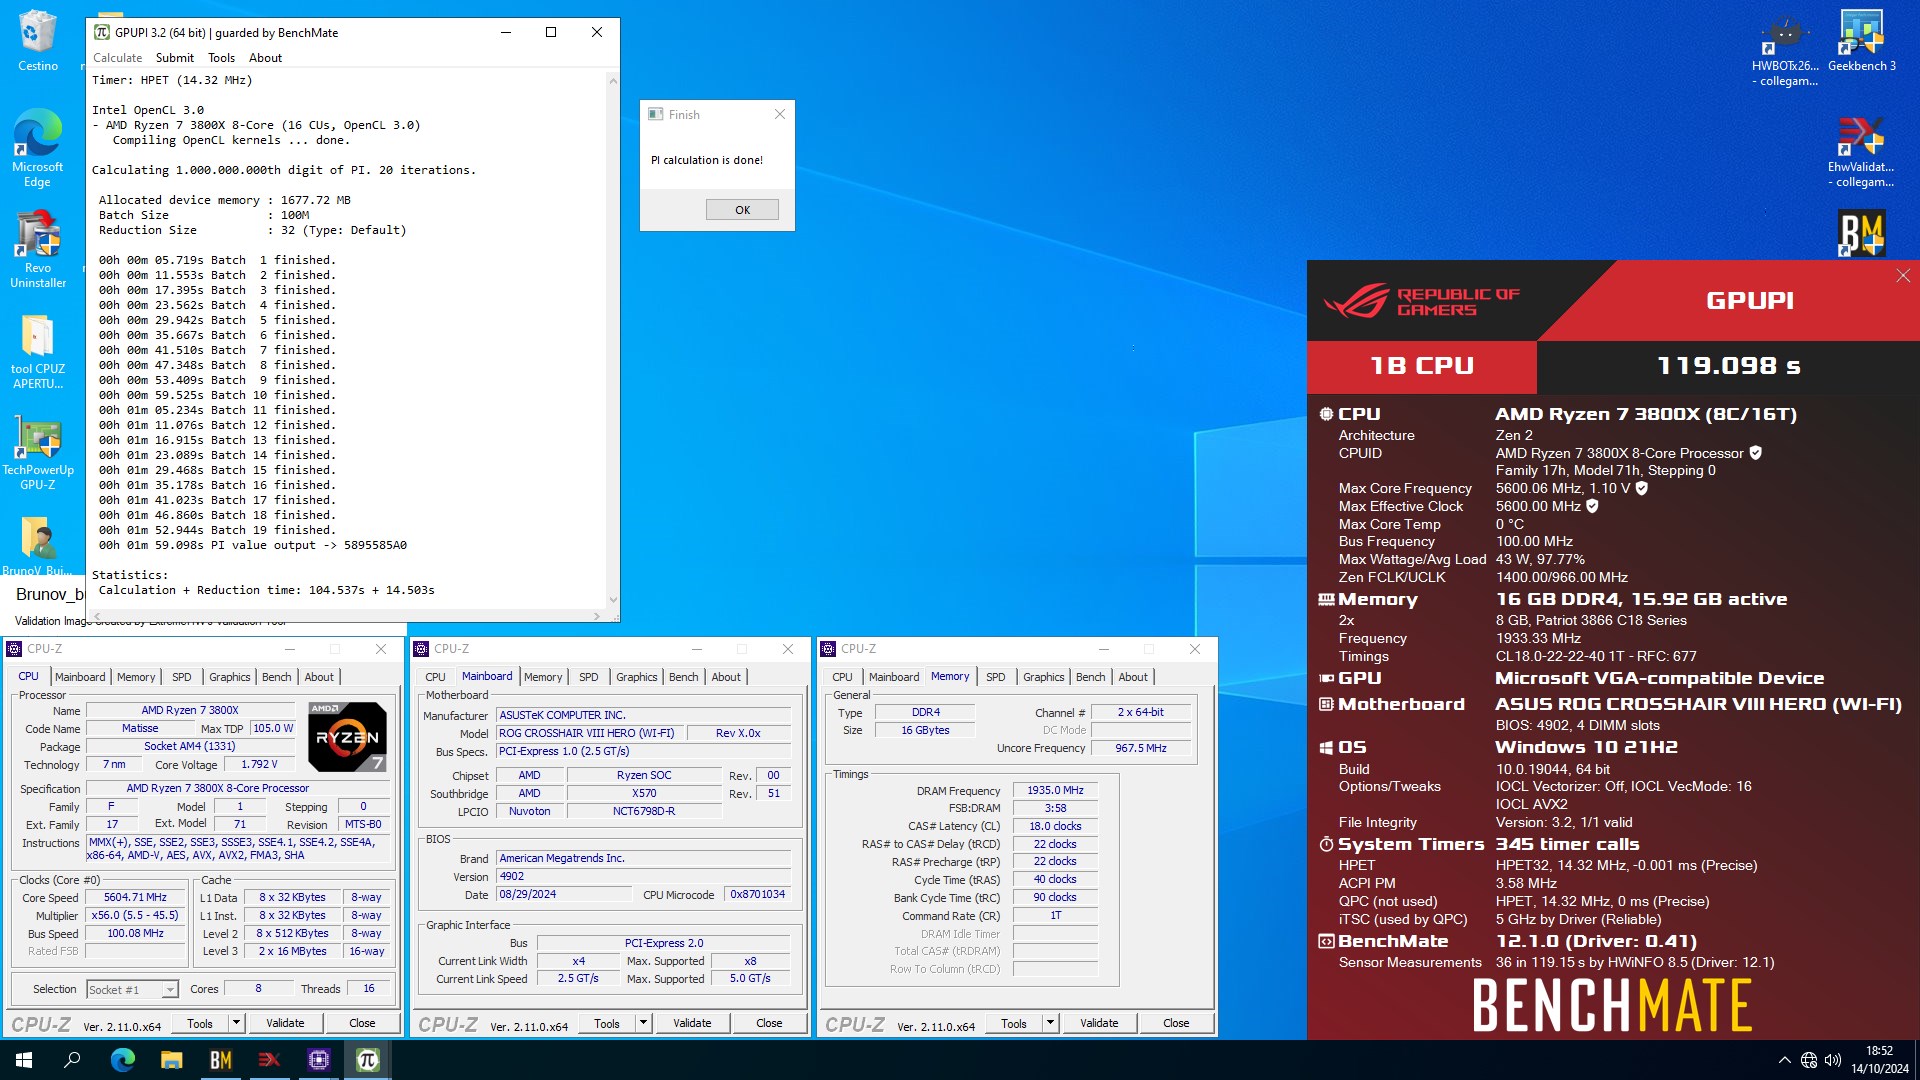Open Edge from the taskbar
The image size is (1920, 1080).
pos(122,1060)
